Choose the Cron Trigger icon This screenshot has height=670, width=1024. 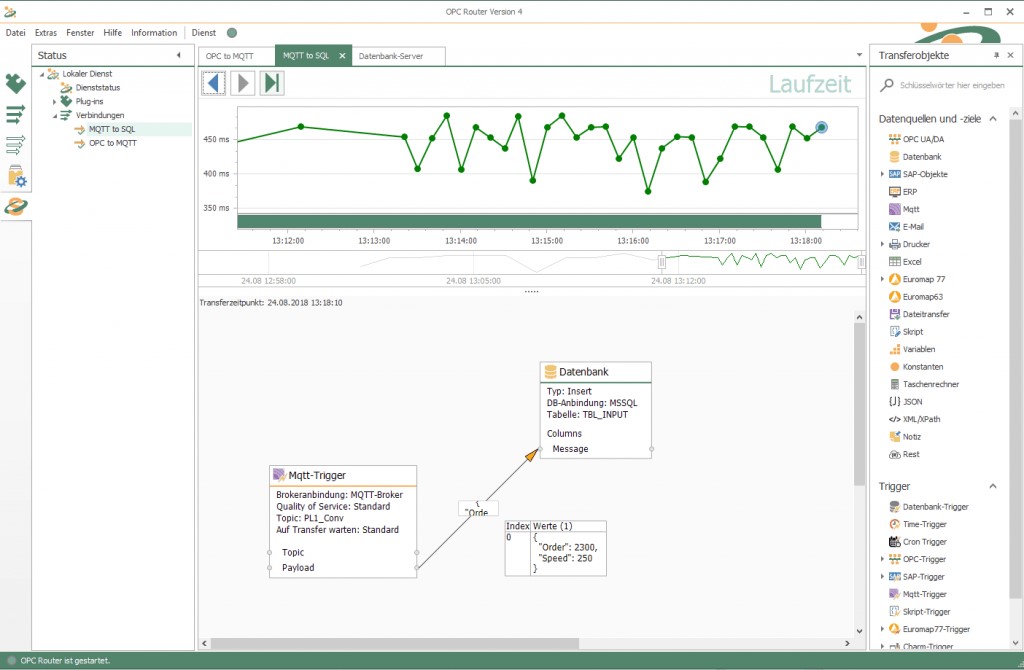pyautogui.click(x=895, y=541)
